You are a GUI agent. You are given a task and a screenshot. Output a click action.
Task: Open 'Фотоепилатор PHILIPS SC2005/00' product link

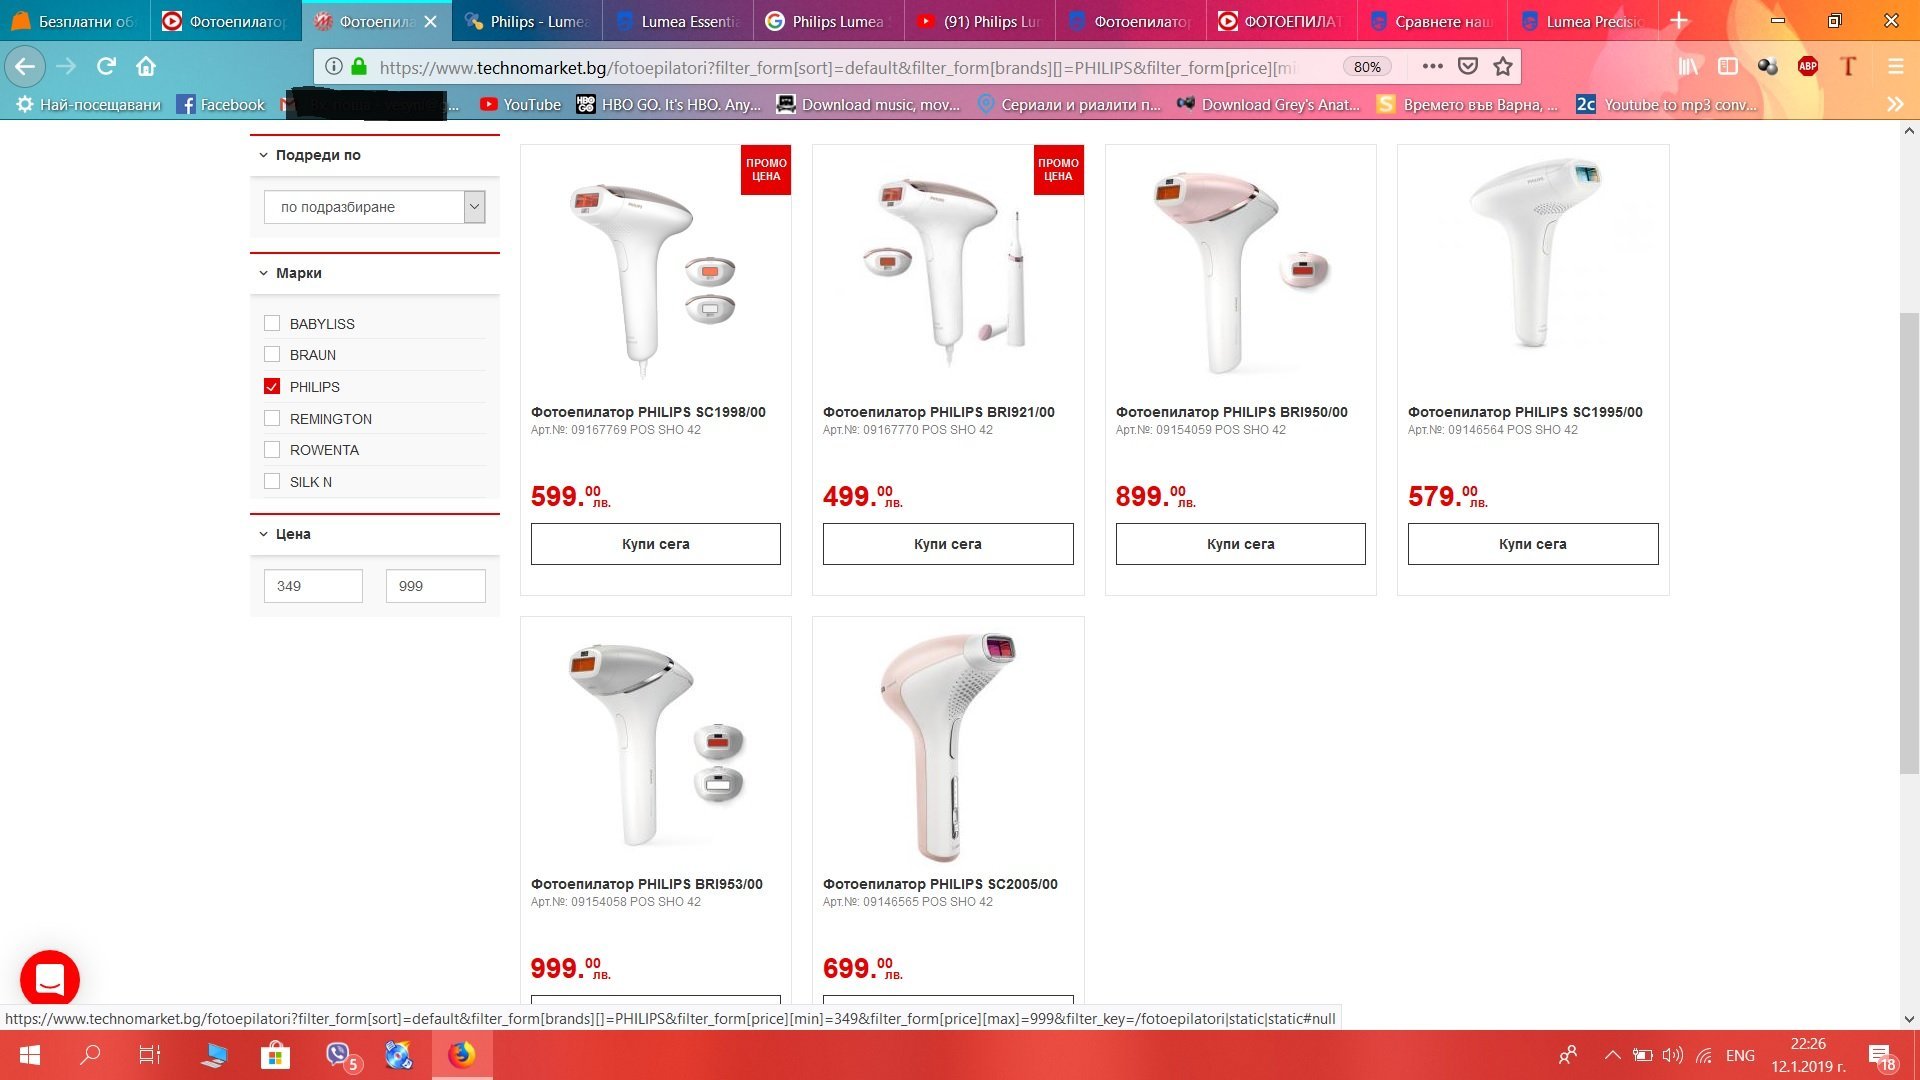click(940, 884)
